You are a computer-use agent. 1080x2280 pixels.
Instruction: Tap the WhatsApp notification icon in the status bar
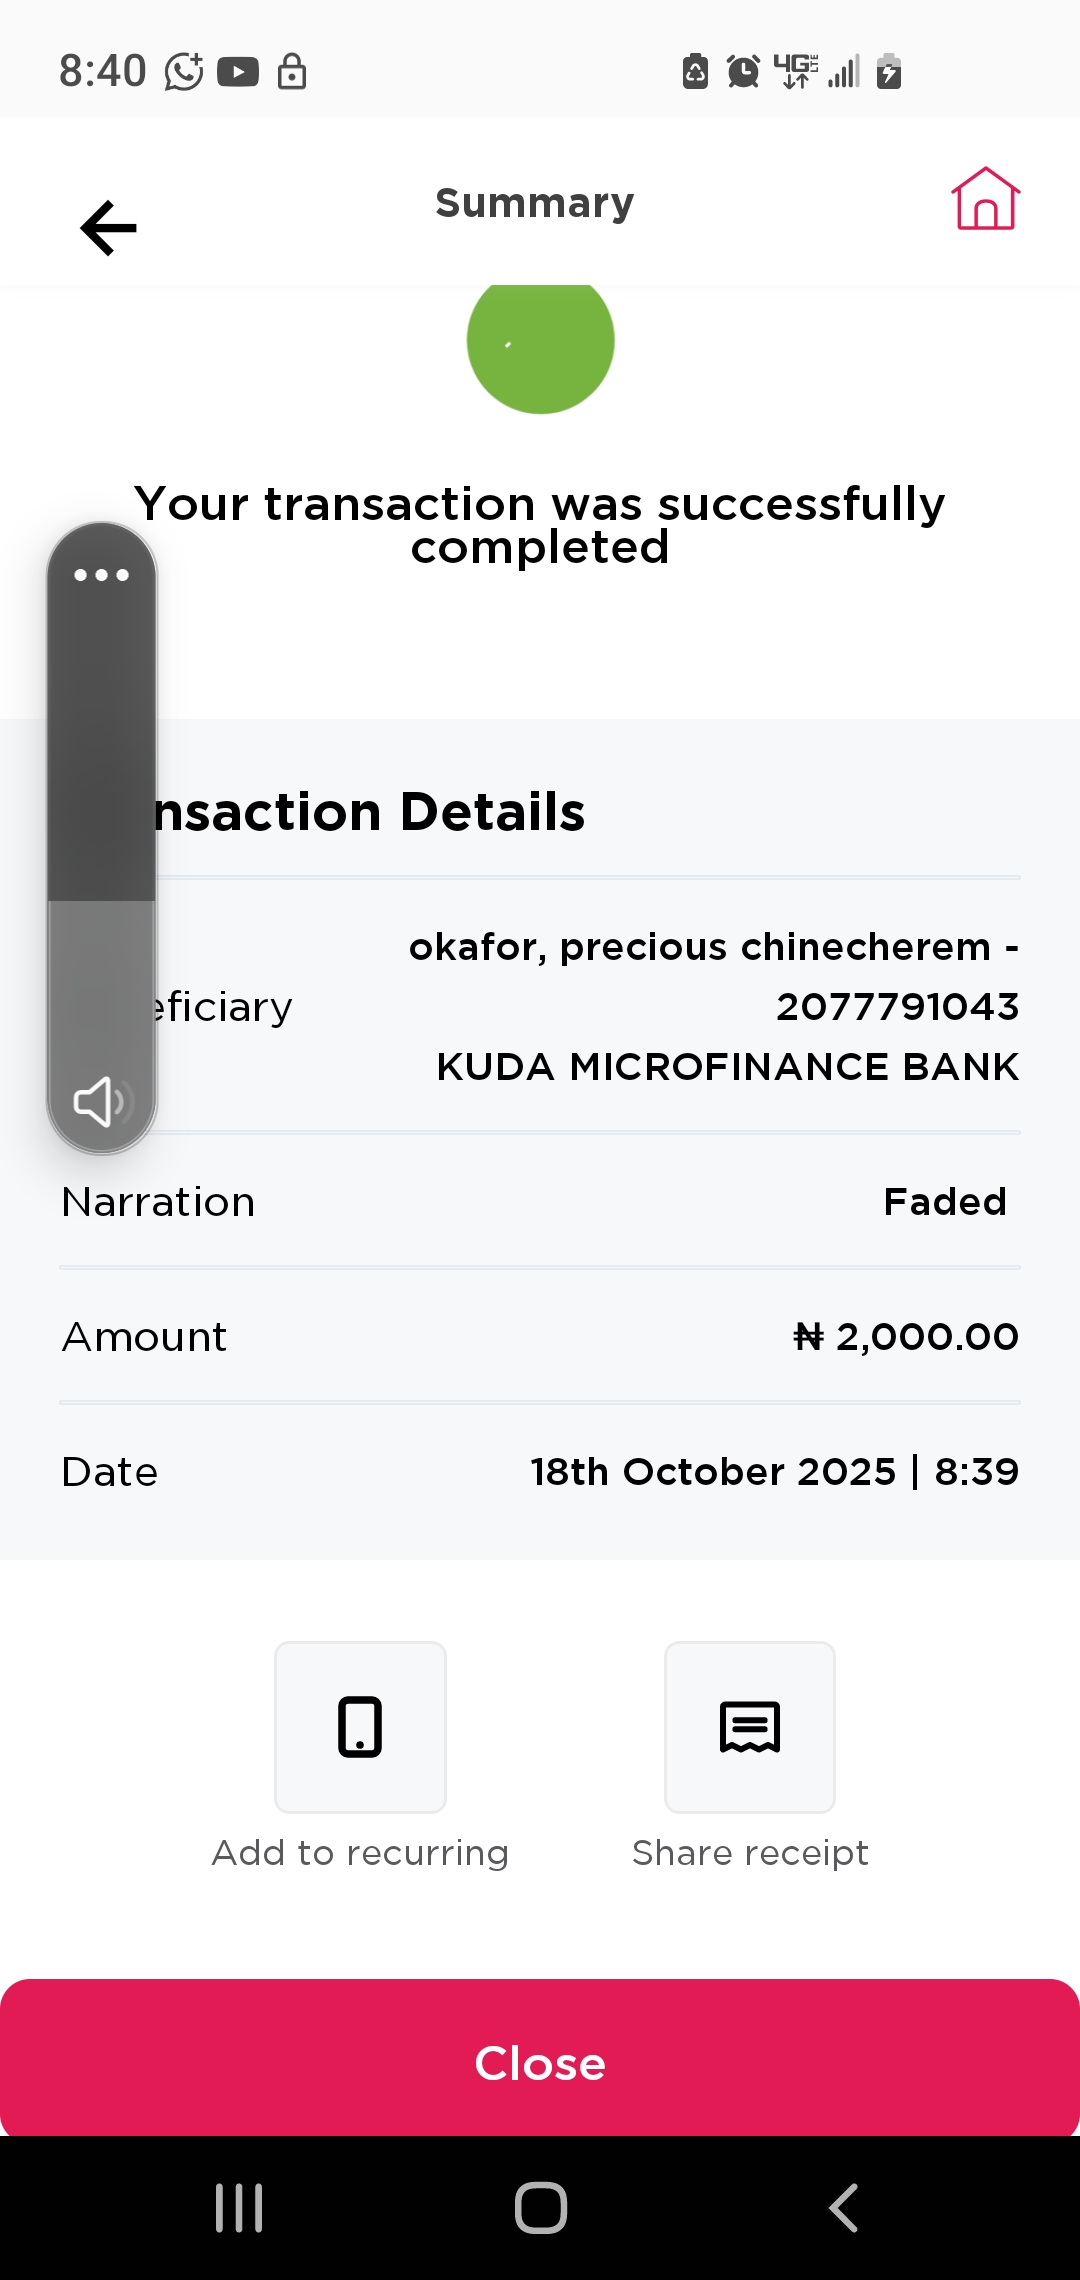click(x=184, y=72)
